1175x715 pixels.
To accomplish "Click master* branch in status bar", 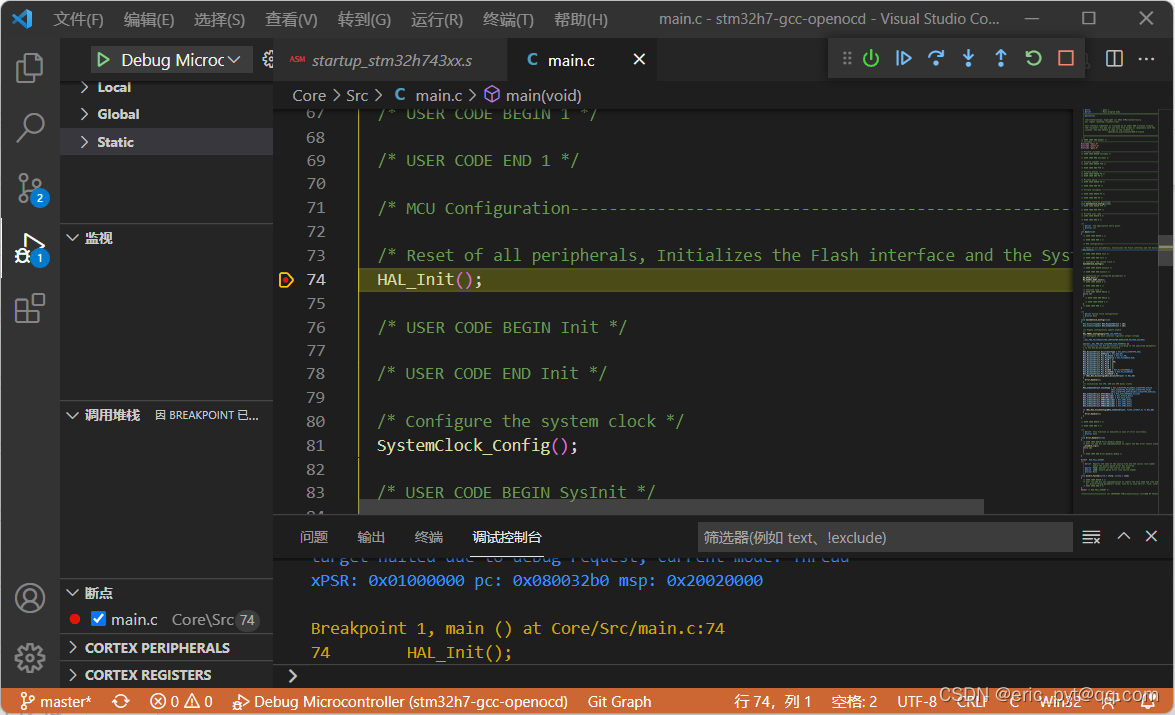I will [x=56, y=702].
